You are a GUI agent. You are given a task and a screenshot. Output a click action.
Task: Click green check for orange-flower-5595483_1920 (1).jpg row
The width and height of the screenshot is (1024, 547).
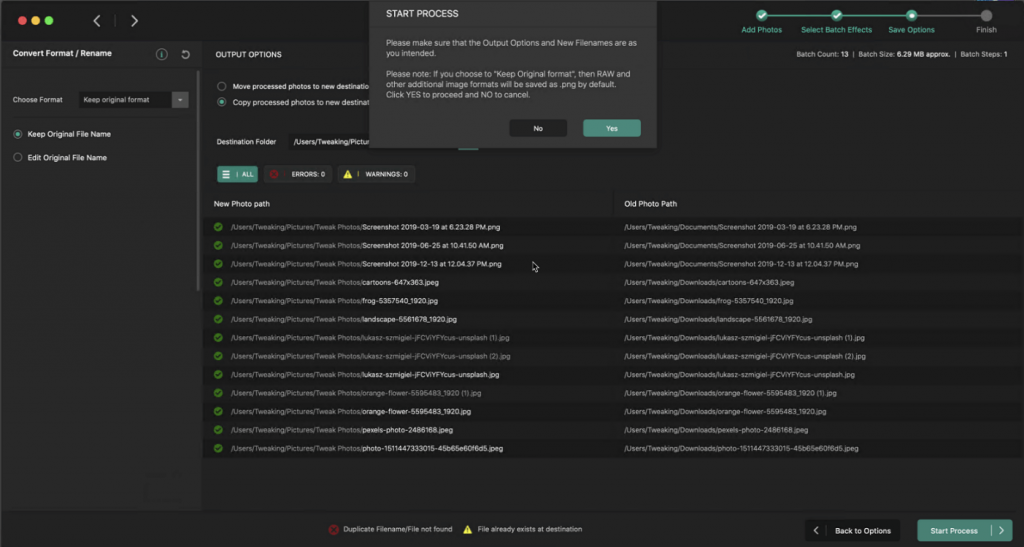click(x=218, y=393)
